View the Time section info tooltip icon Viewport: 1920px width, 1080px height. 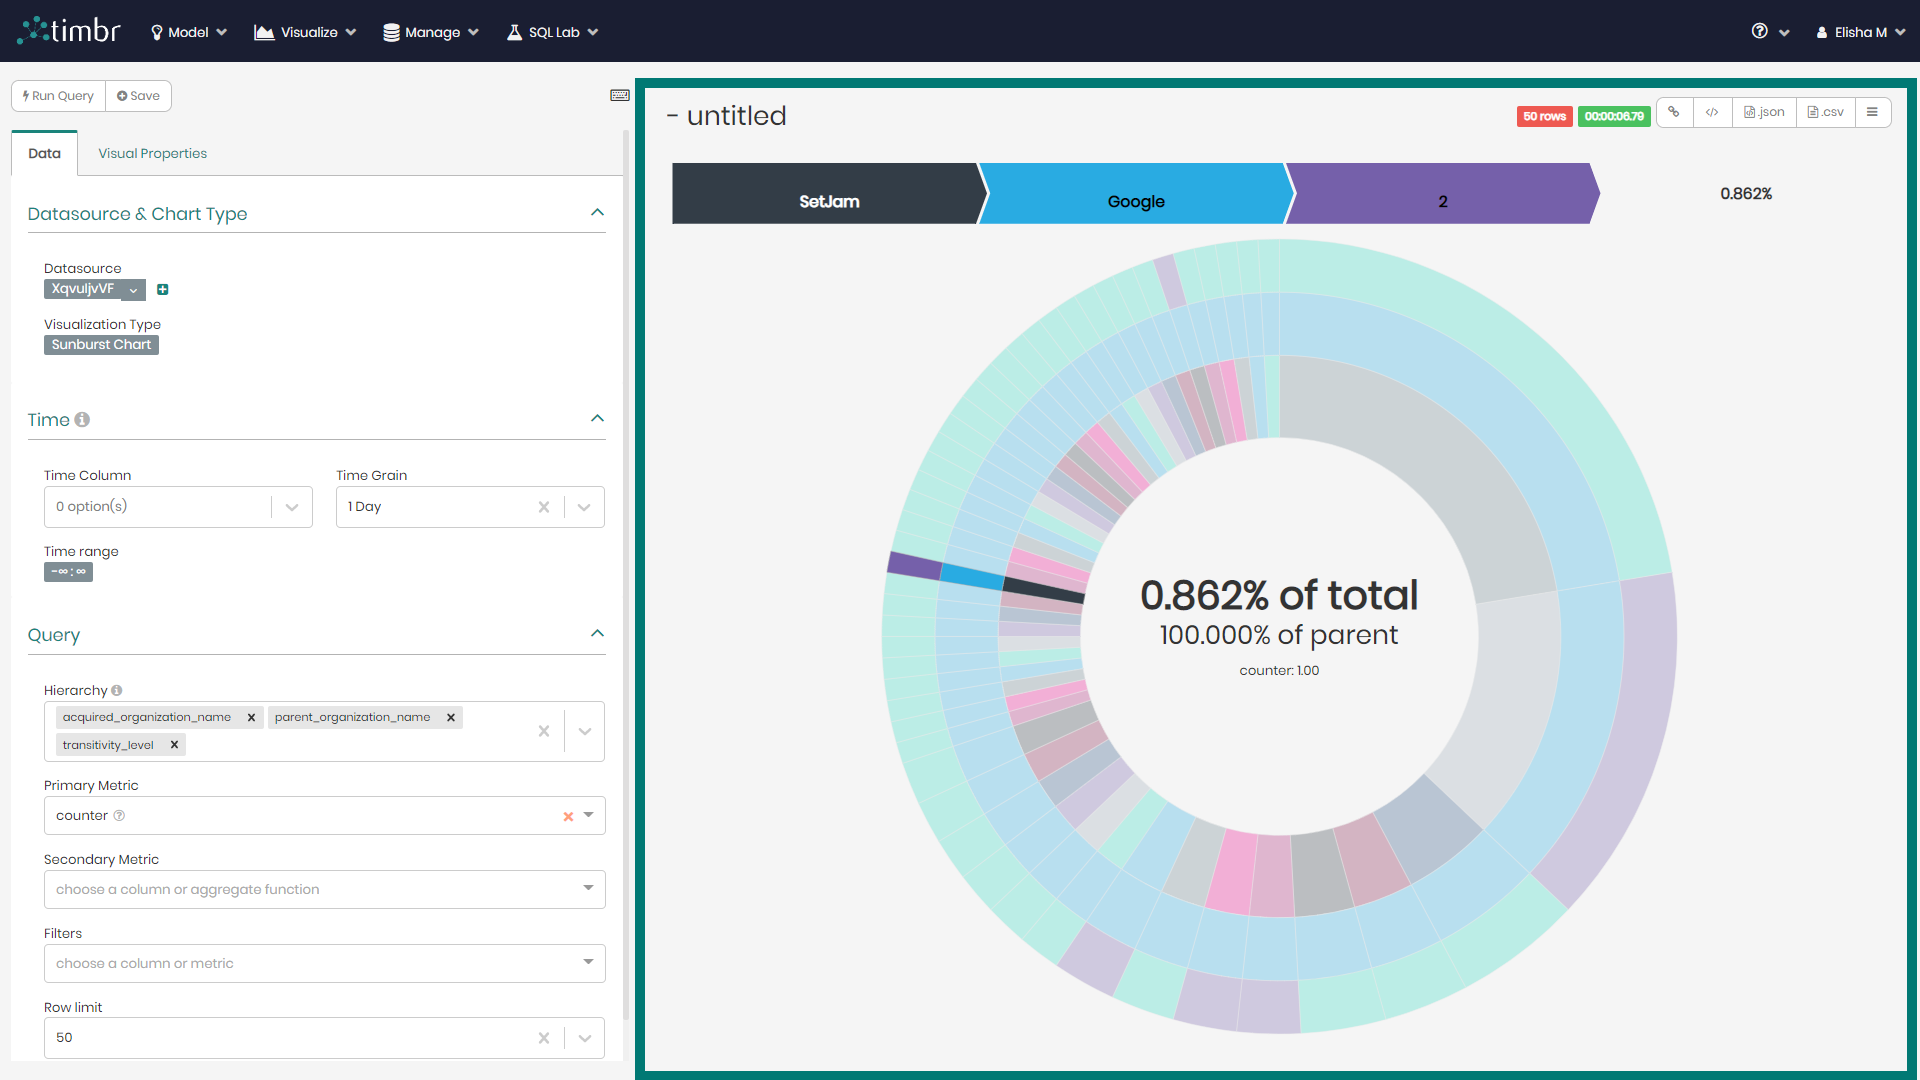click(83, 420)
